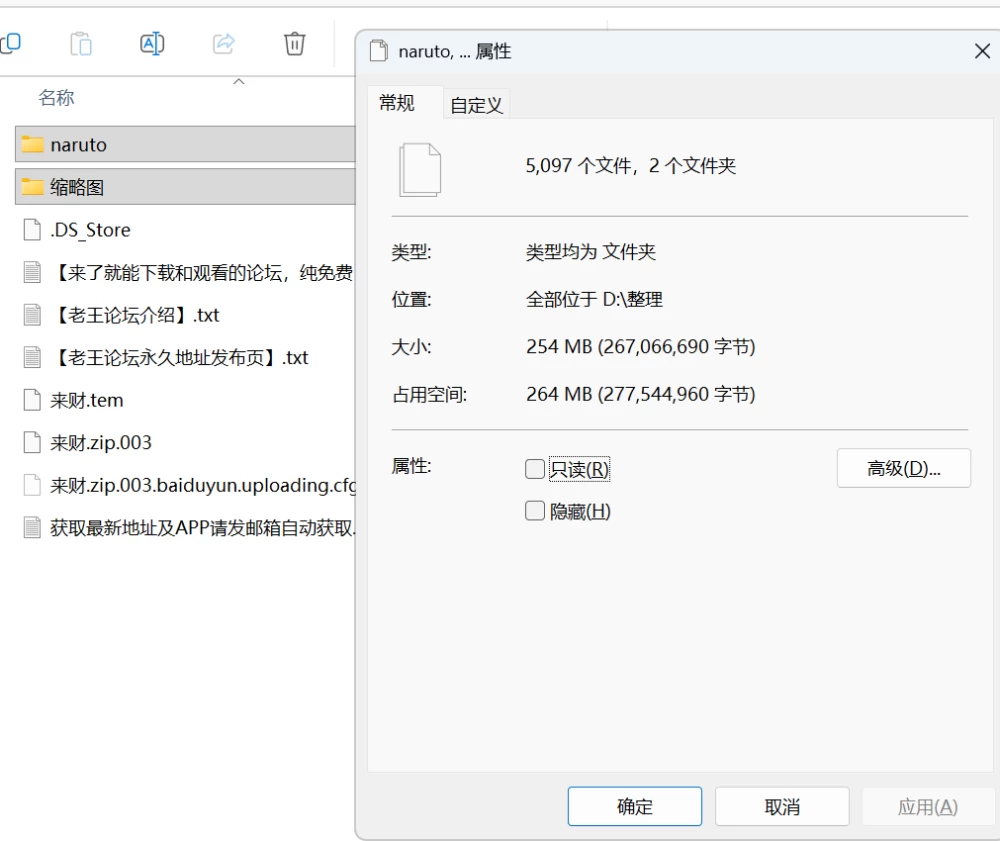The image size is (1000, 841).
Task: Click the Rename icon in Explorer toolbar
Action: [152, 43]
